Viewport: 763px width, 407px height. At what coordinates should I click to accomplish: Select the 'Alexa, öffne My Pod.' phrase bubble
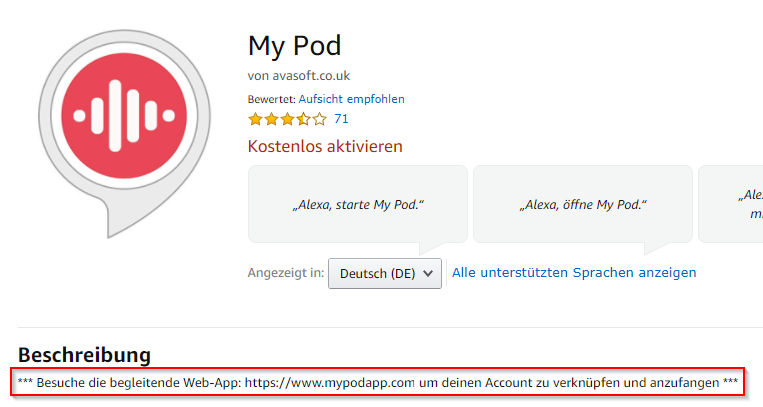(583, 204)
